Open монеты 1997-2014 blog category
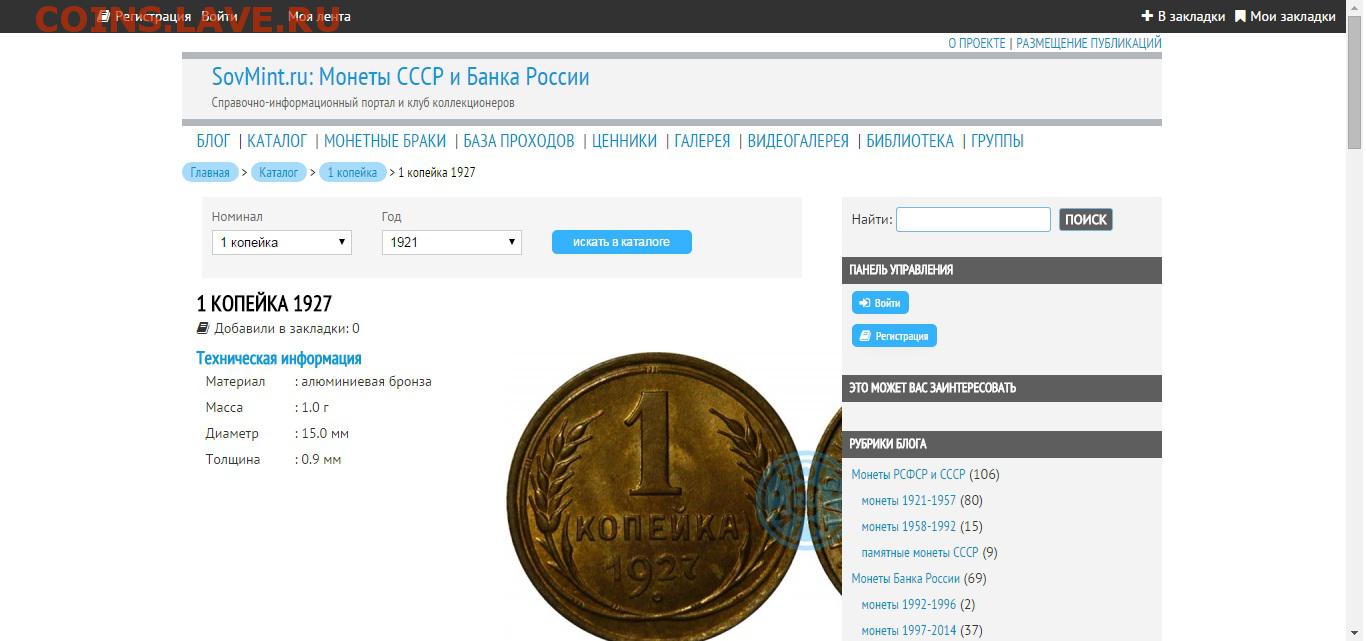The height and width of the screenshot is (641, 1366). click(908, 630)
